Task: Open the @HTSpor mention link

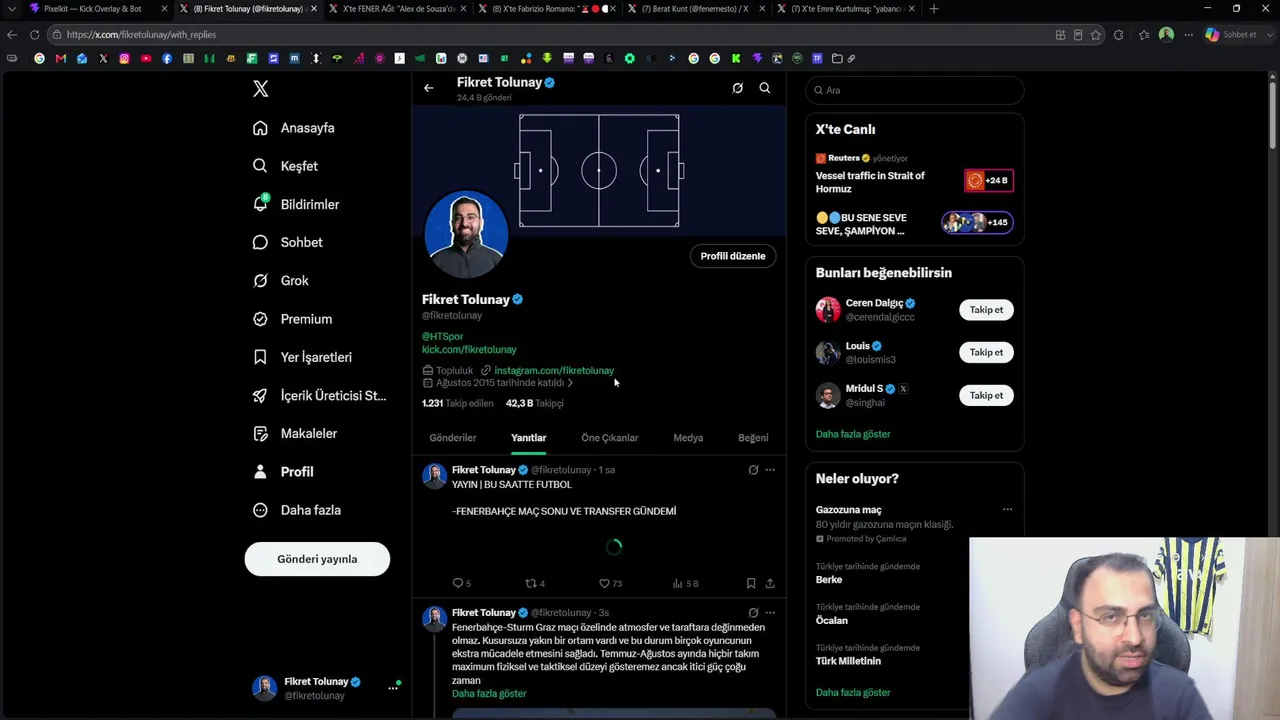Action: point(442,337)
